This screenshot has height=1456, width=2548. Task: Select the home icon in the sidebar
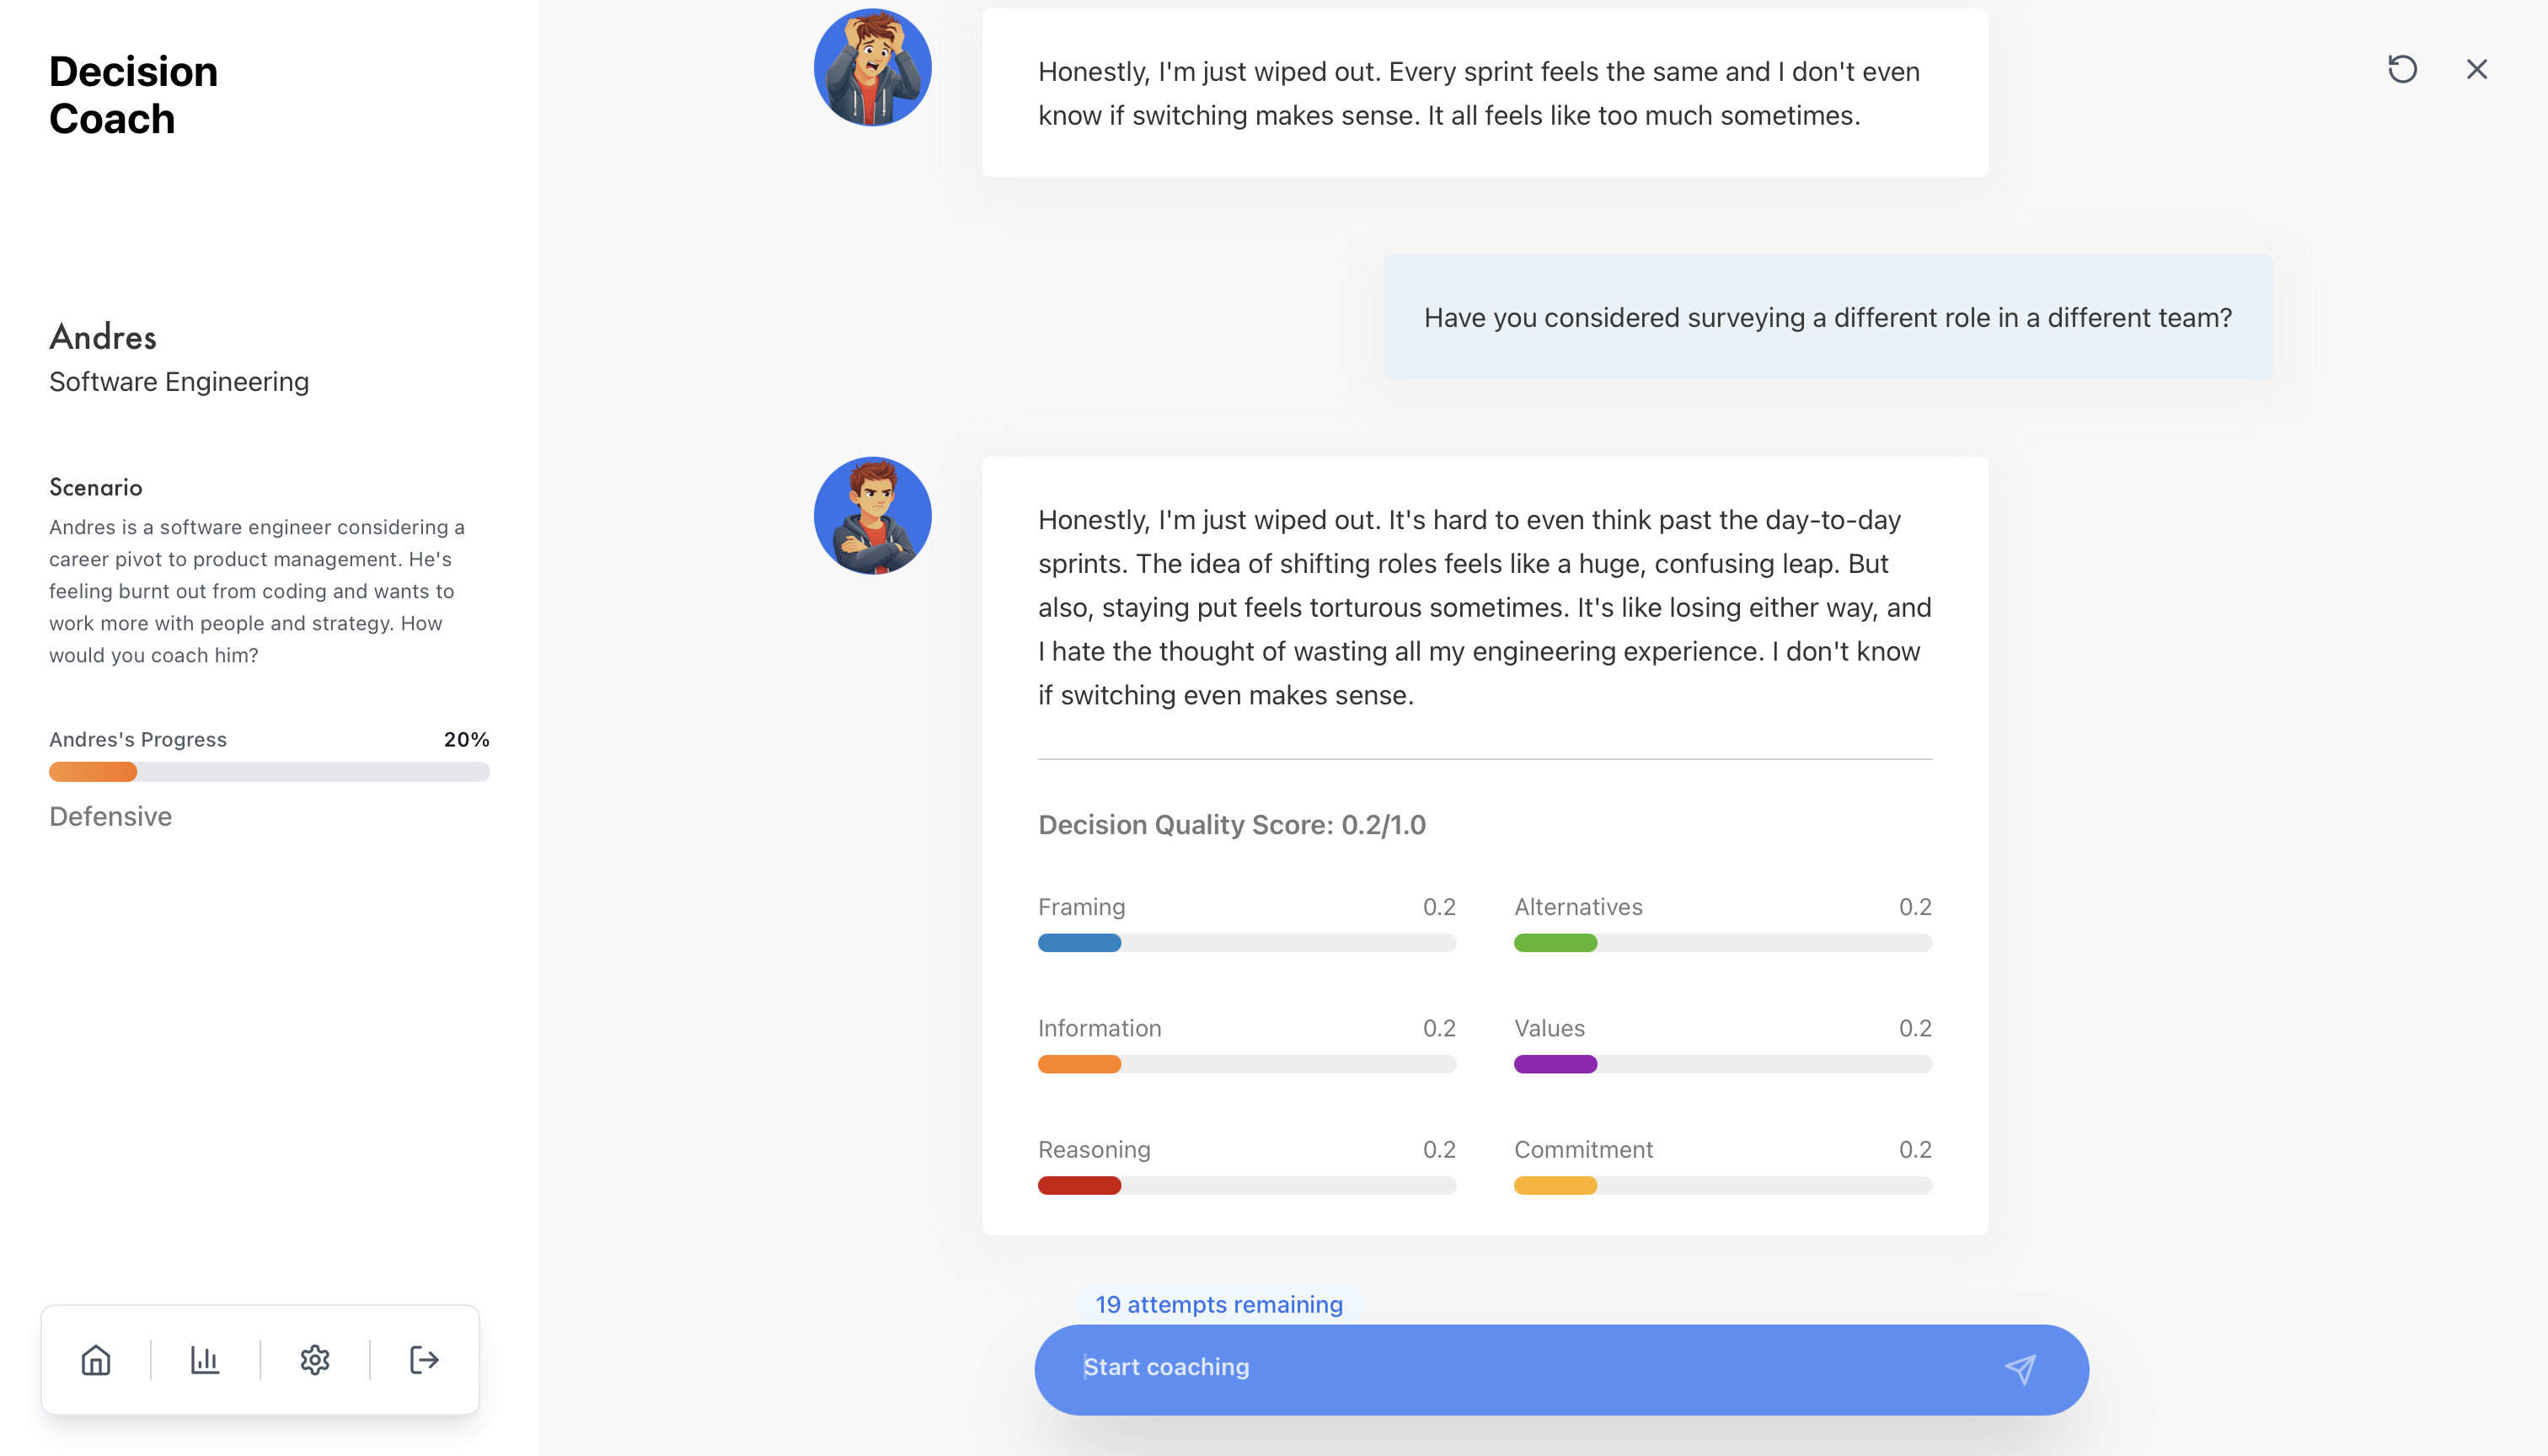pos(96,1360)
